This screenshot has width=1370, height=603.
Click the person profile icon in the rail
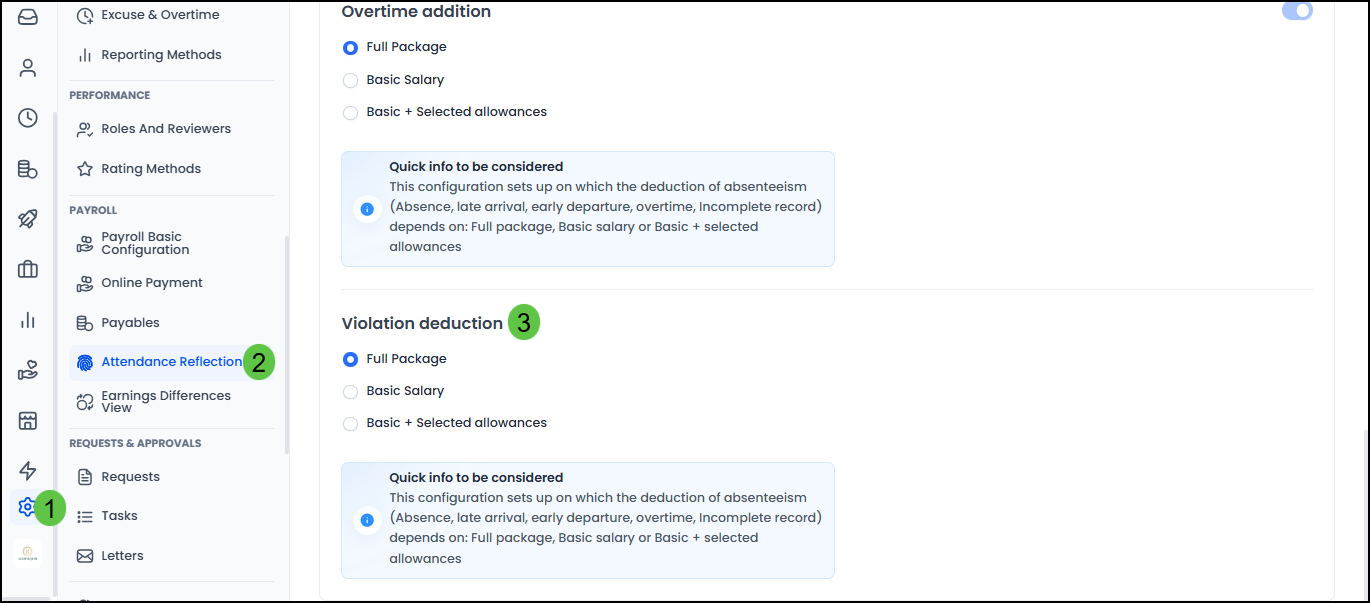pyautogui.click(x=28, y=68)
